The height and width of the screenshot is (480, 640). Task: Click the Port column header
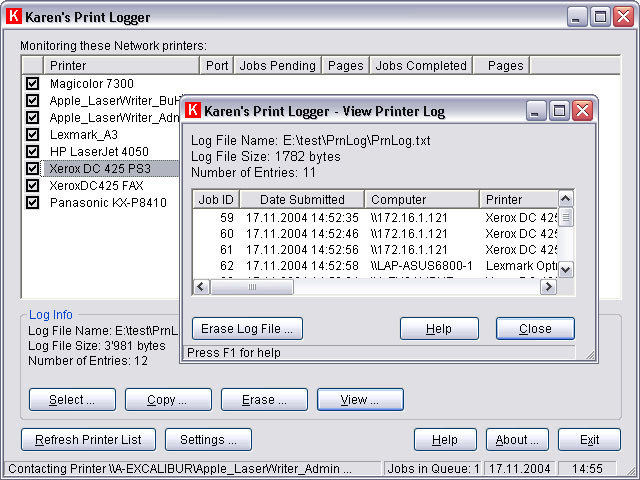pos(217,65)
